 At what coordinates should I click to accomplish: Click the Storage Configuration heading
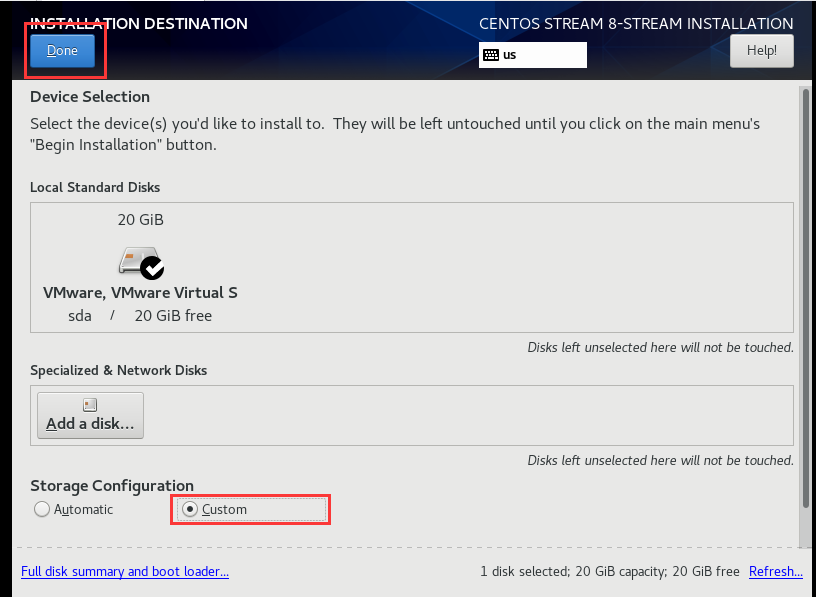(x=112, y=485)
